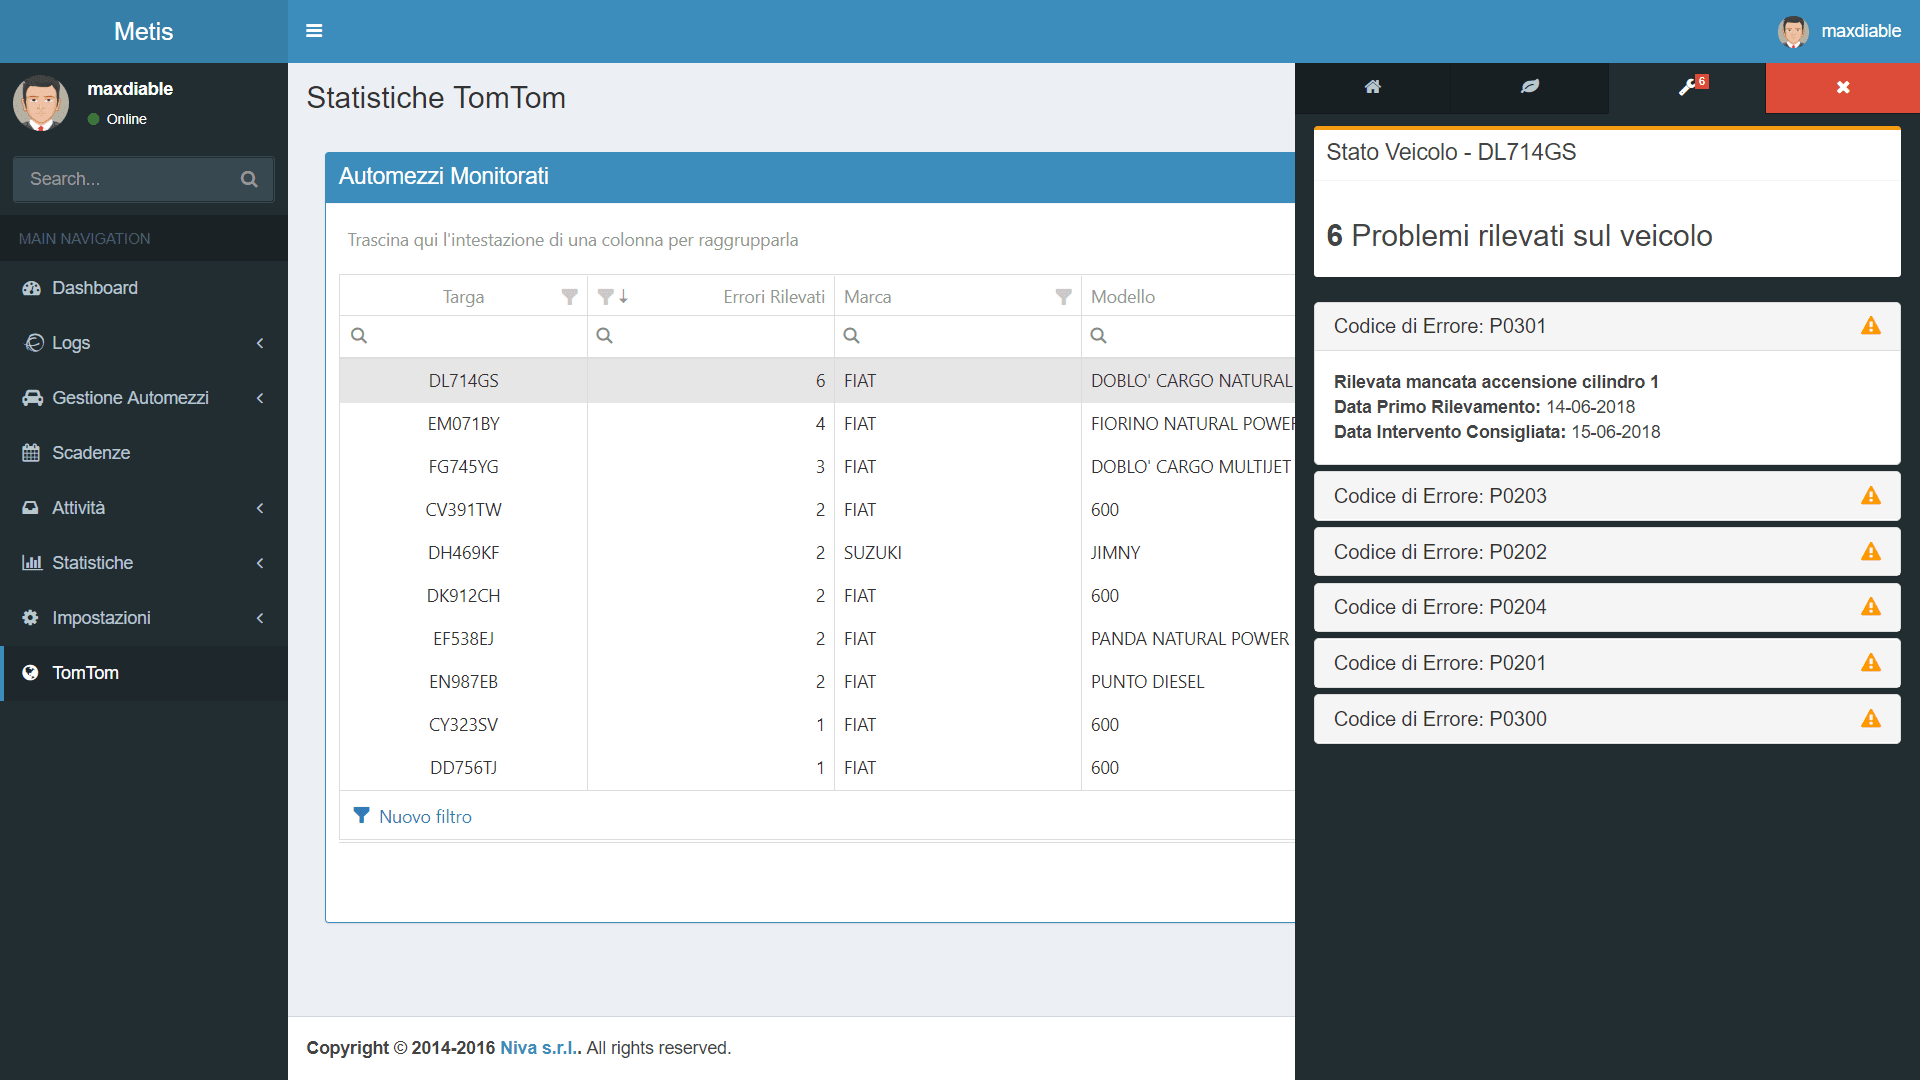Open the Dashboard menu item
1920x1080 pixels.
pyautogui.click(x=95, y=288)
